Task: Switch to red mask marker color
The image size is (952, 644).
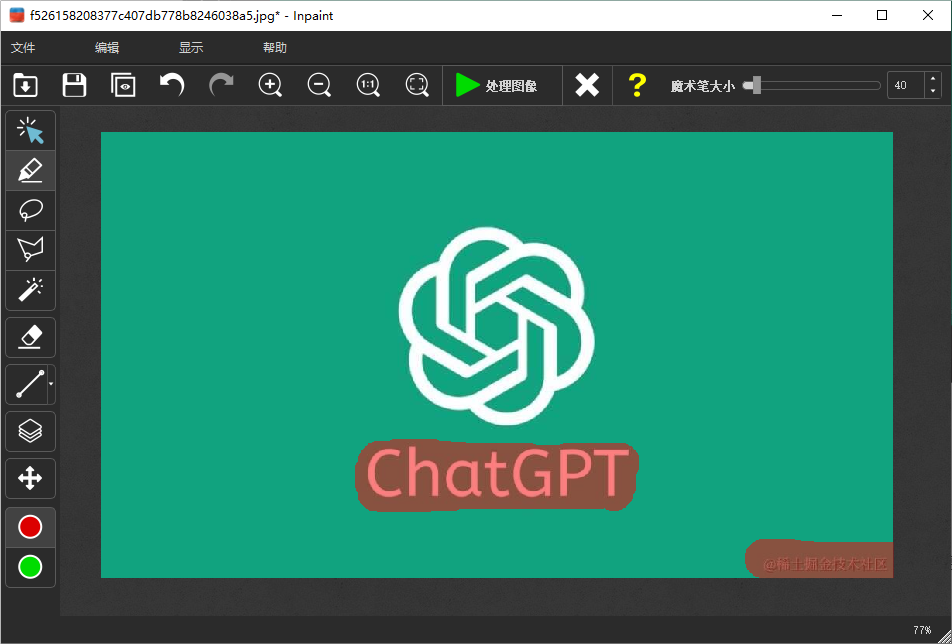Action: click(x=30, y=527)
